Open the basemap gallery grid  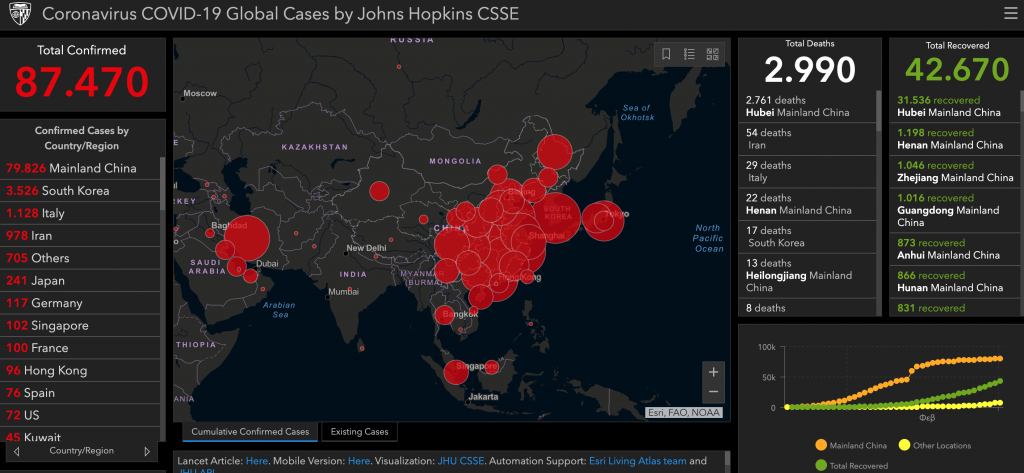(x=713, y=55)
